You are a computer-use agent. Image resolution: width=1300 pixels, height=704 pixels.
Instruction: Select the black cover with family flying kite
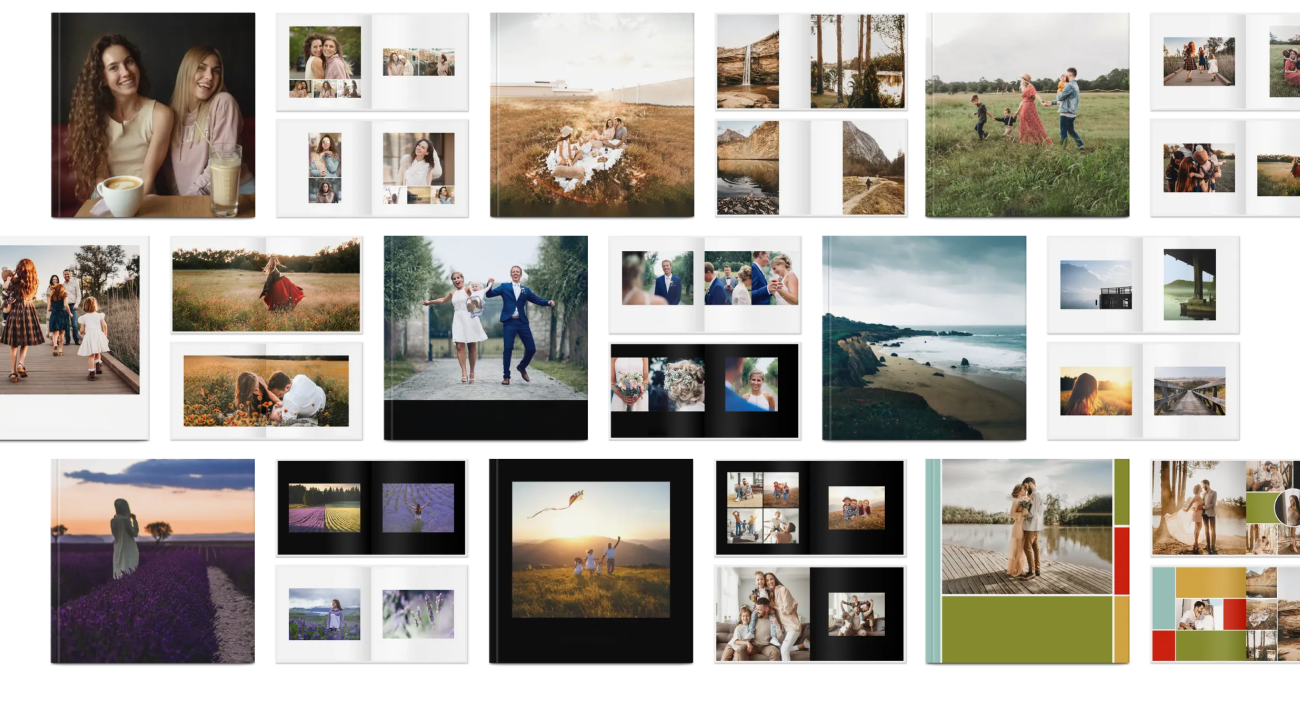pos(591,561)
